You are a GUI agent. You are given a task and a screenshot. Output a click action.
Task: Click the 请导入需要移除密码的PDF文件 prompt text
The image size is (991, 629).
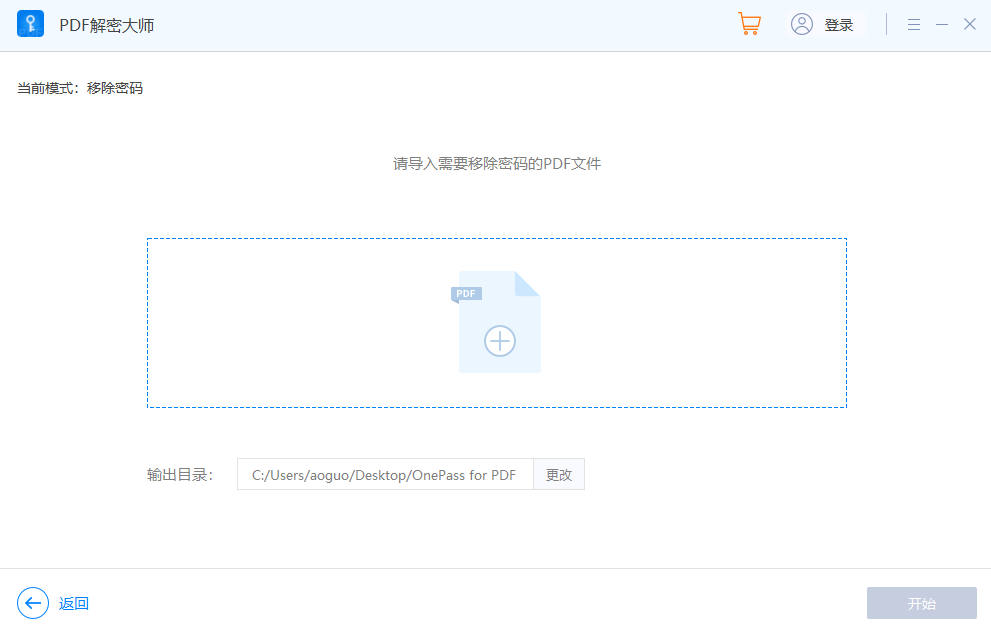497,164
